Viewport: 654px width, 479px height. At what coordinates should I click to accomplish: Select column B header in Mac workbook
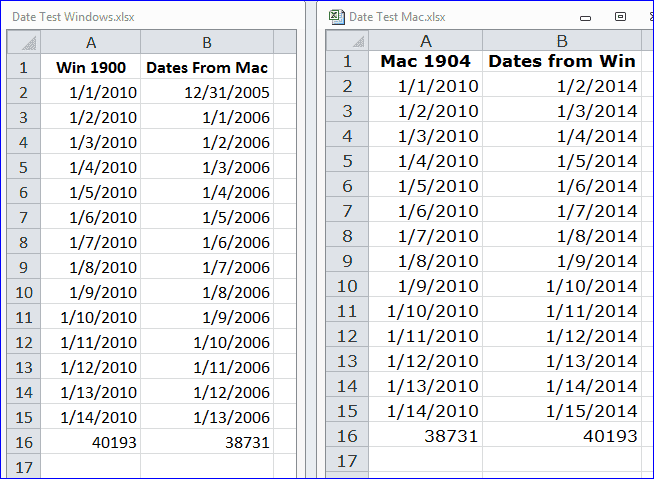[x=562, y=41]
